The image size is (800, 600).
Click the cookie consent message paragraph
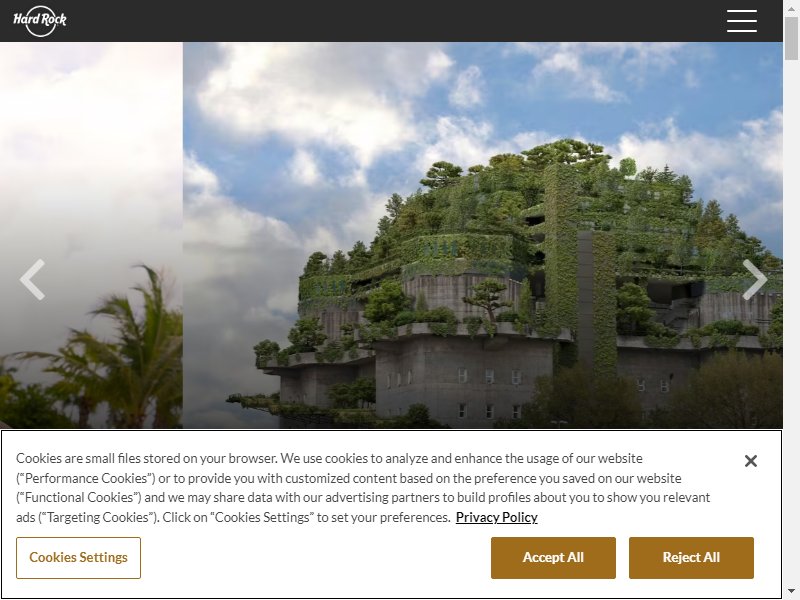pyautogui.click(x=363, y=488)
